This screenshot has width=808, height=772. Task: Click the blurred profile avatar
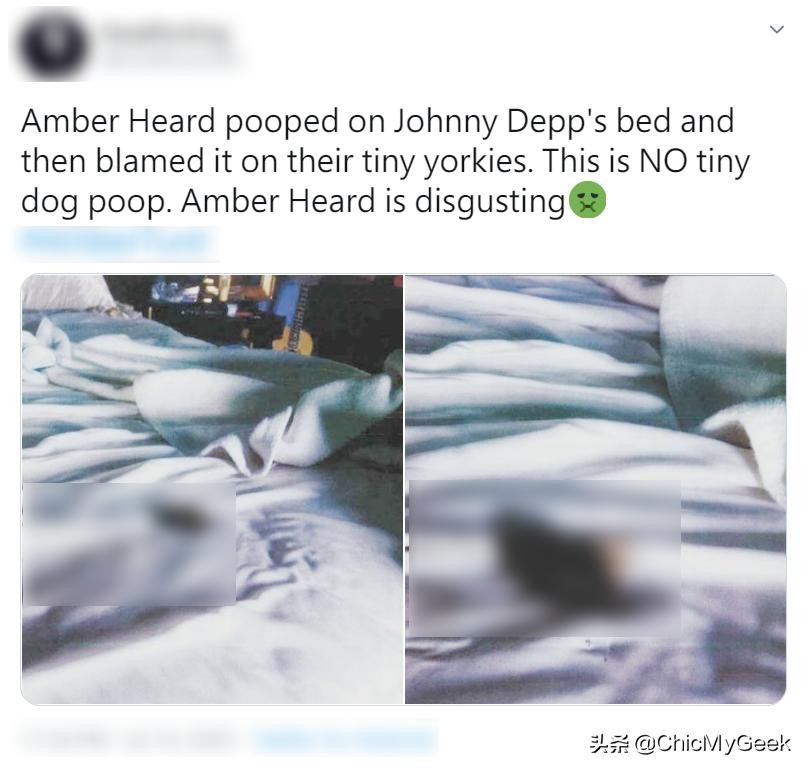[52, 44]
